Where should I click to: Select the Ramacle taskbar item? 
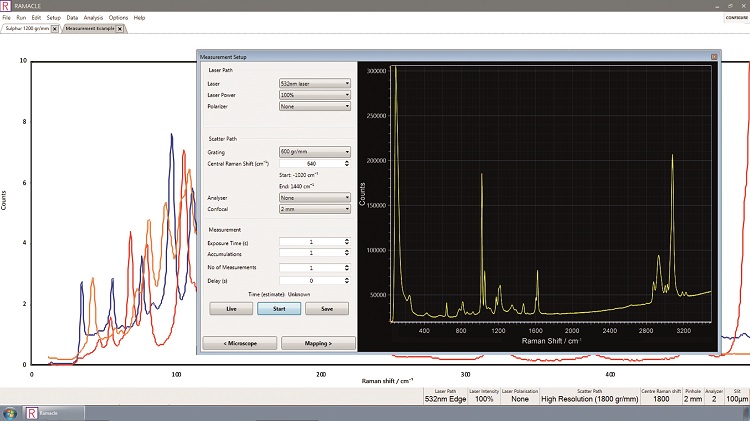click(53, 413)
